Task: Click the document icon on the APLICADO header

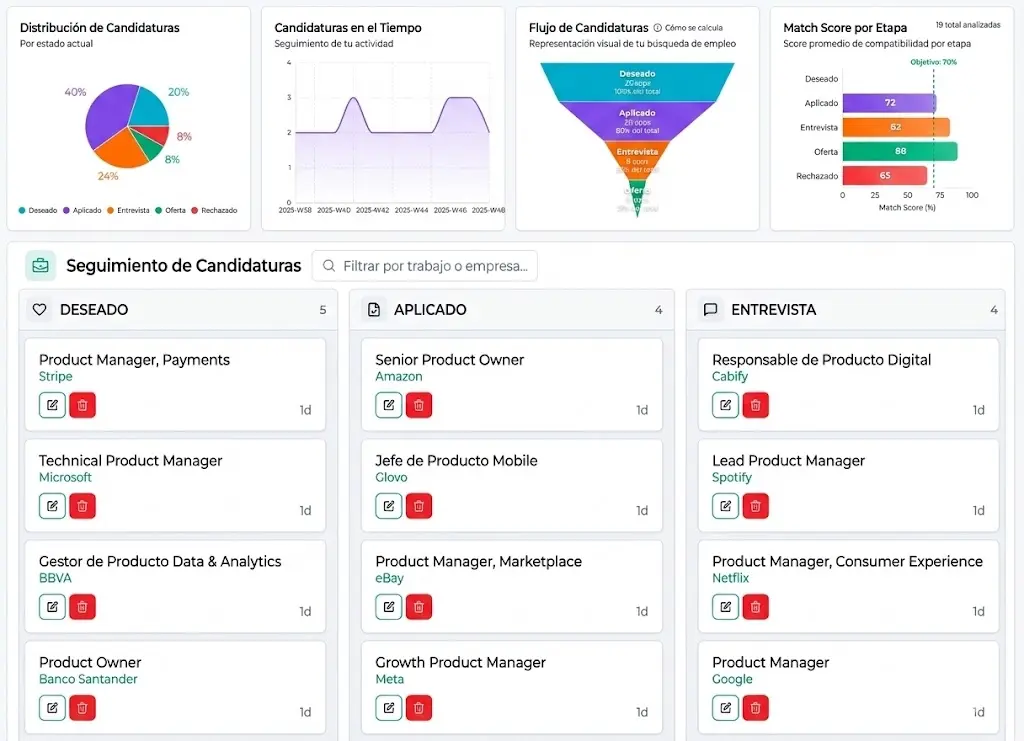Action: [375, 309]
